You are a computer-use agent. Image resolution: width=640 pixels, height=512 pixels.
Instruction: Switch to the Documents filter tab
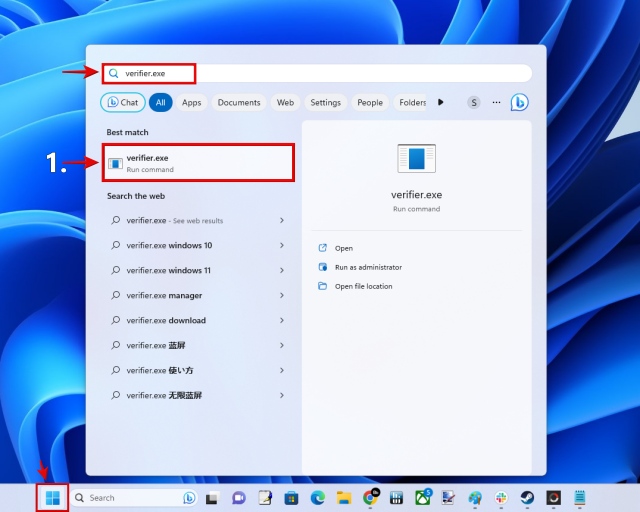(x=239, y=102)
